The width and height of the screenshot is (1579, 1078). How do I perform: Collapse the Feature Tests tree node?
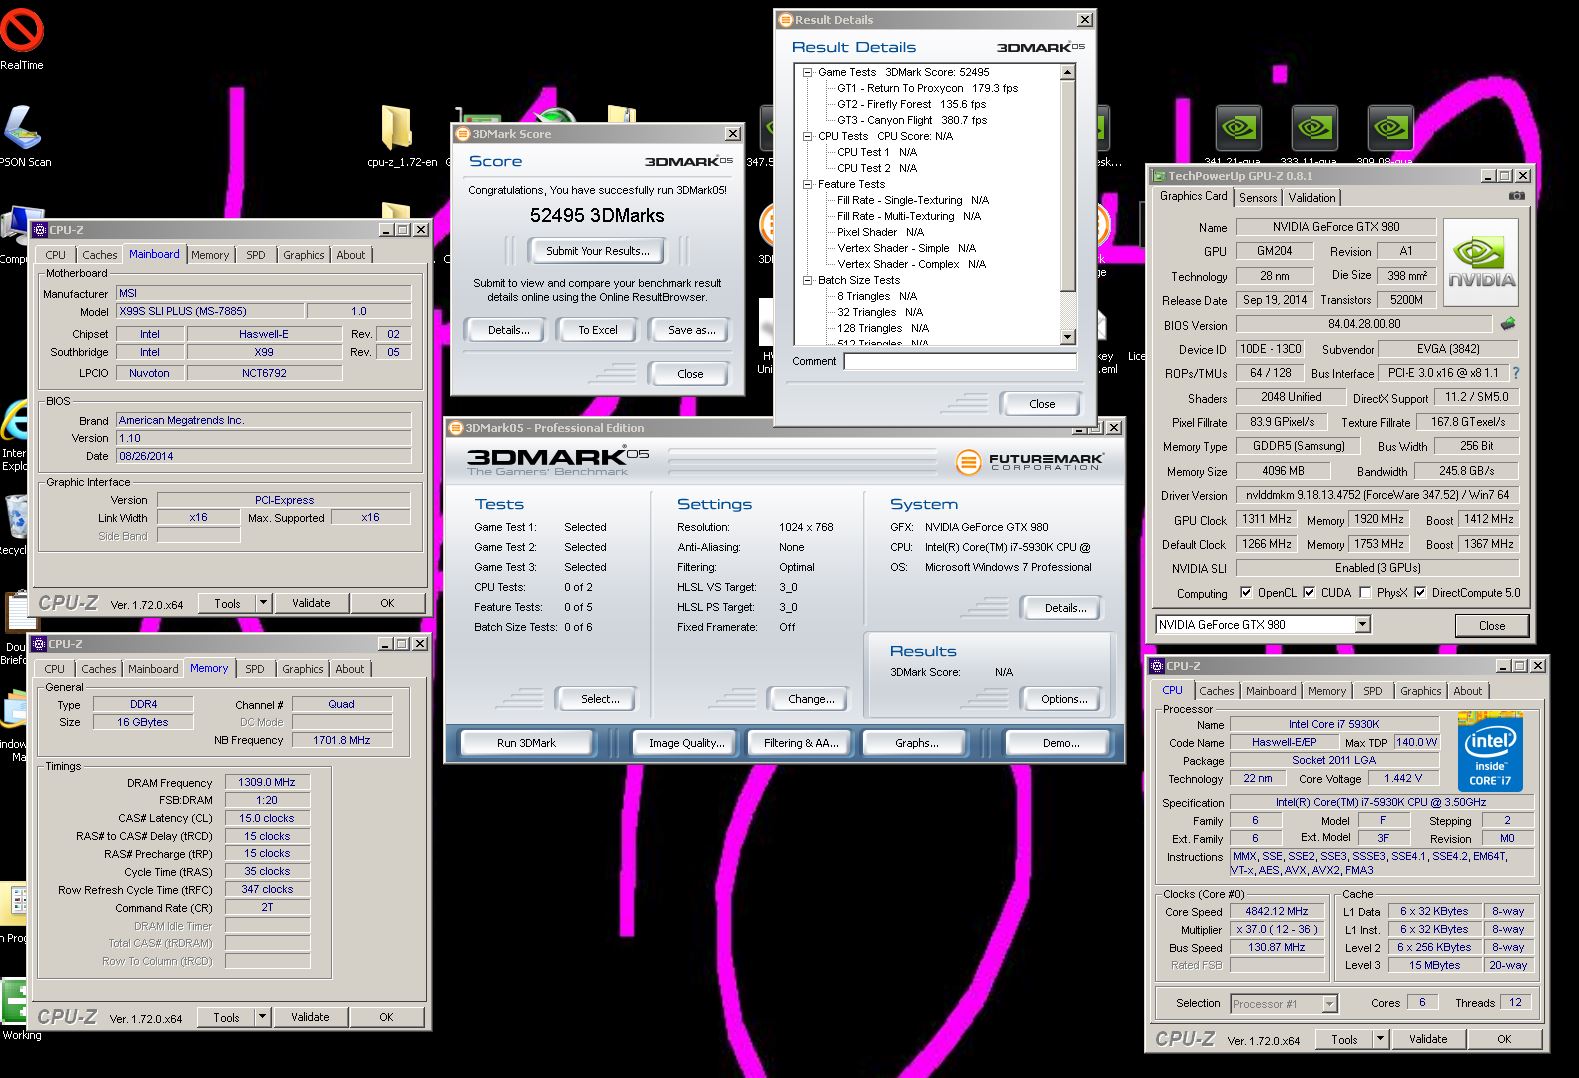807,184
